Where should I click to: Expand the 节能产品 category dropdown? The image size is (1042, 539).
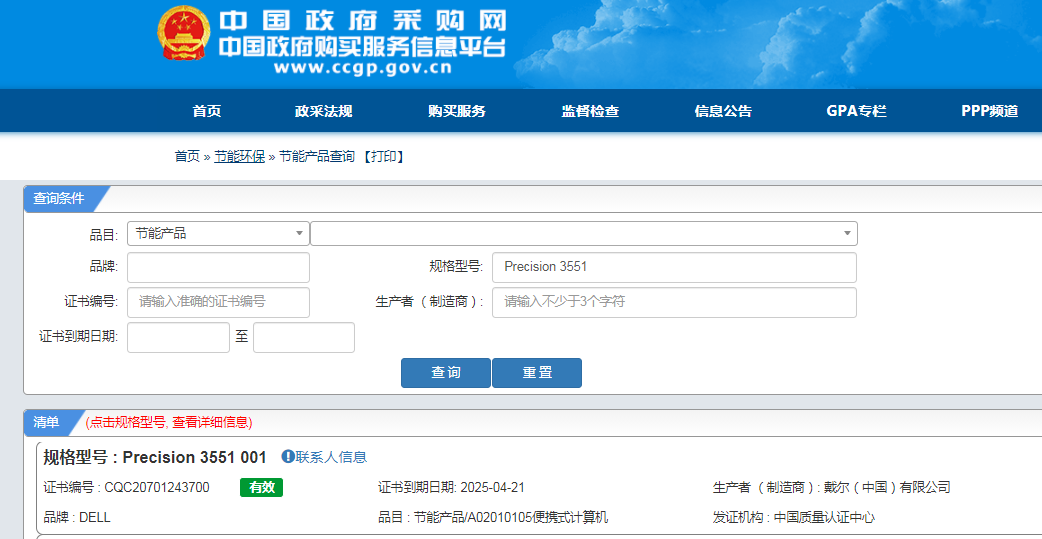(218, 233)
